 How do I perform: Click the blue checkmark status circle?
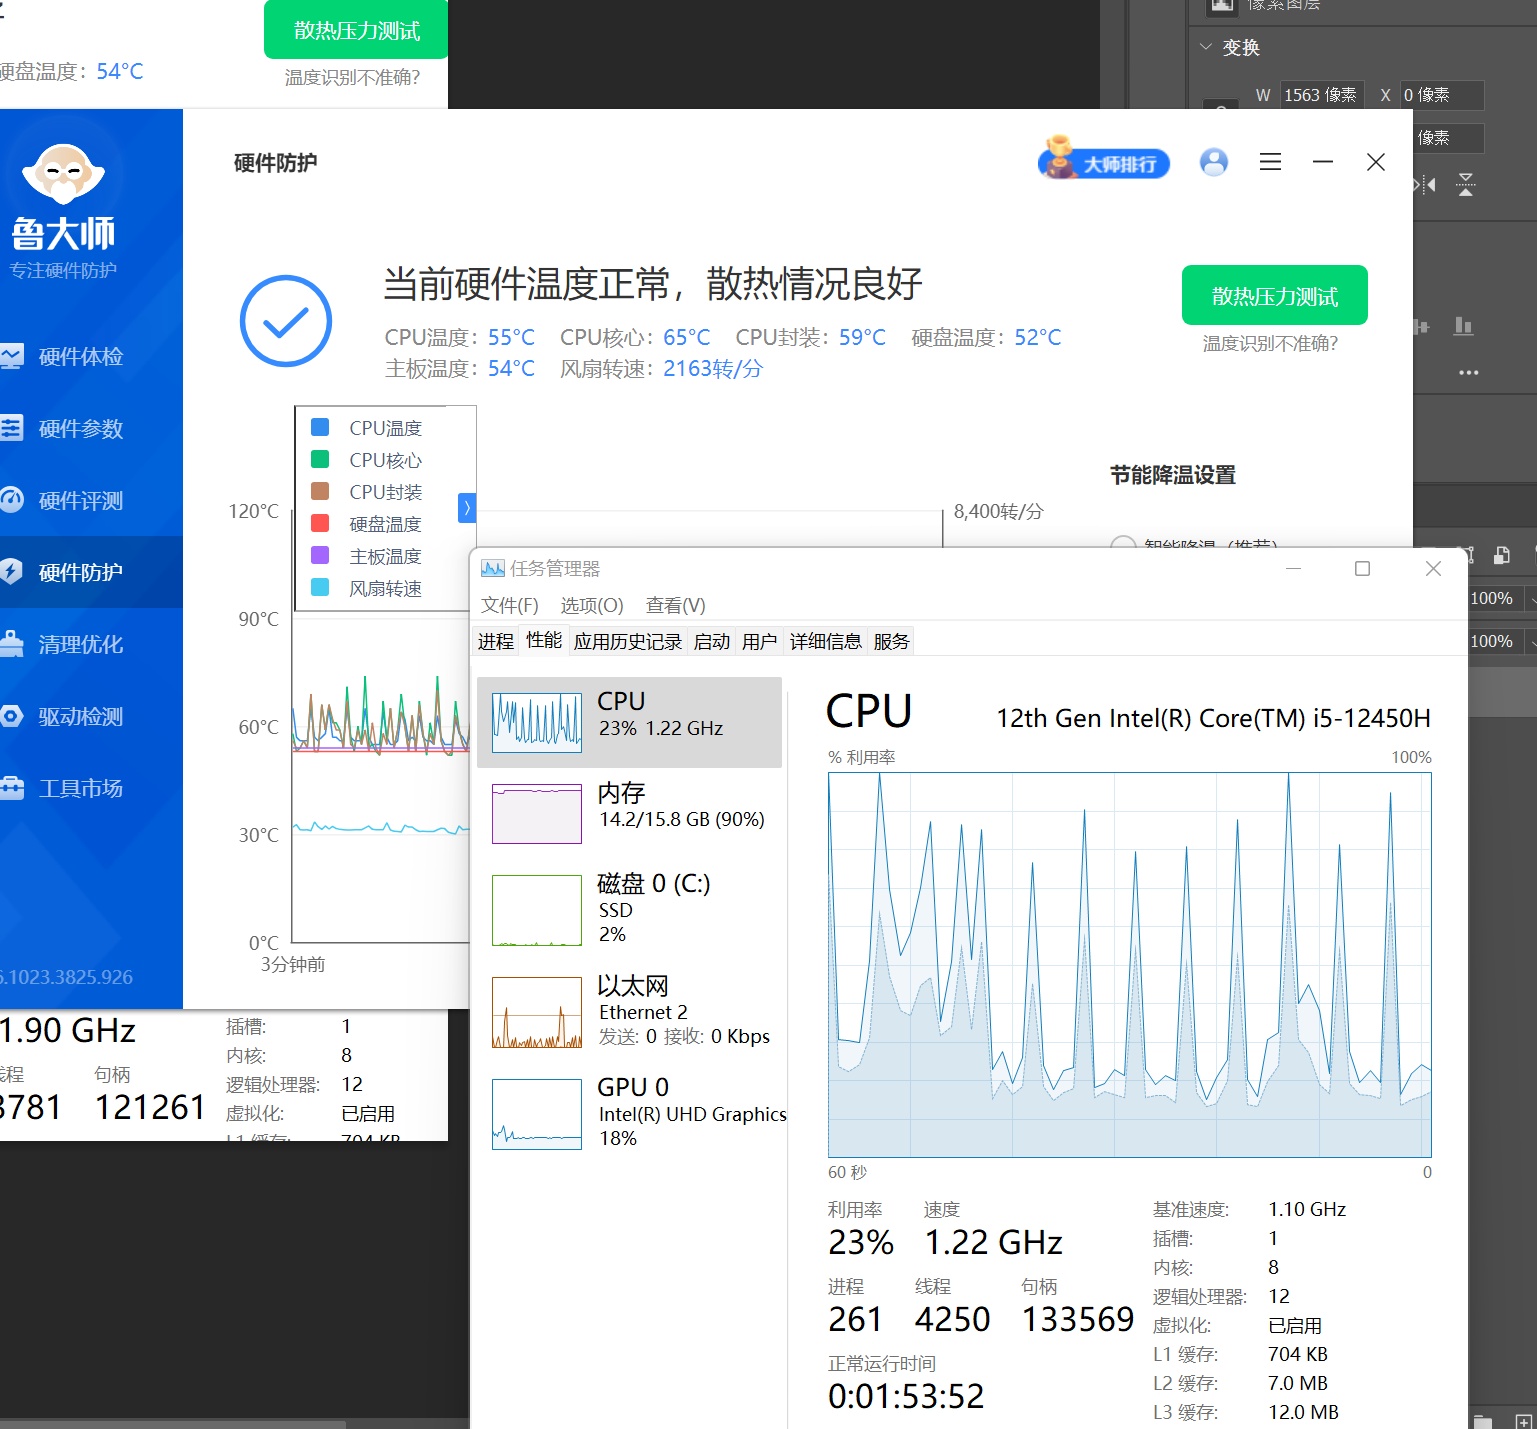286,321
